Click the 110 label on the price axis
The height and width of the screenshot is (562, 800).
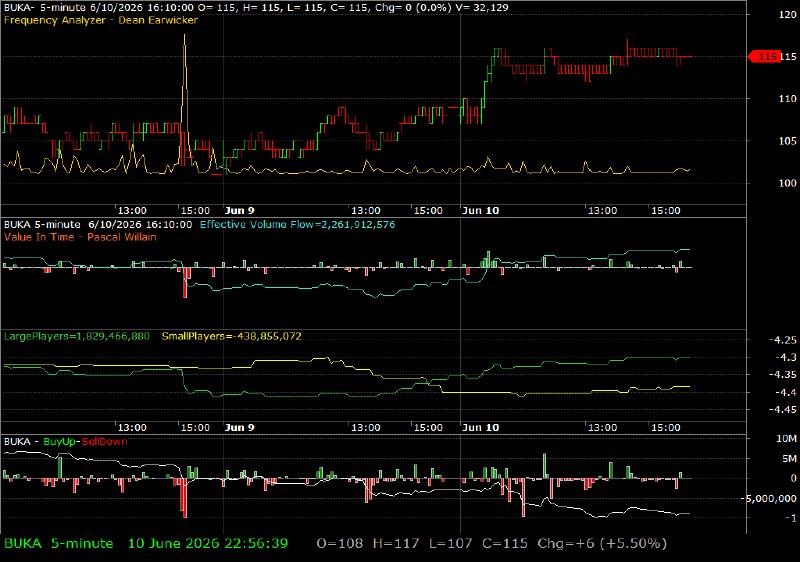(x=787, y=98)
